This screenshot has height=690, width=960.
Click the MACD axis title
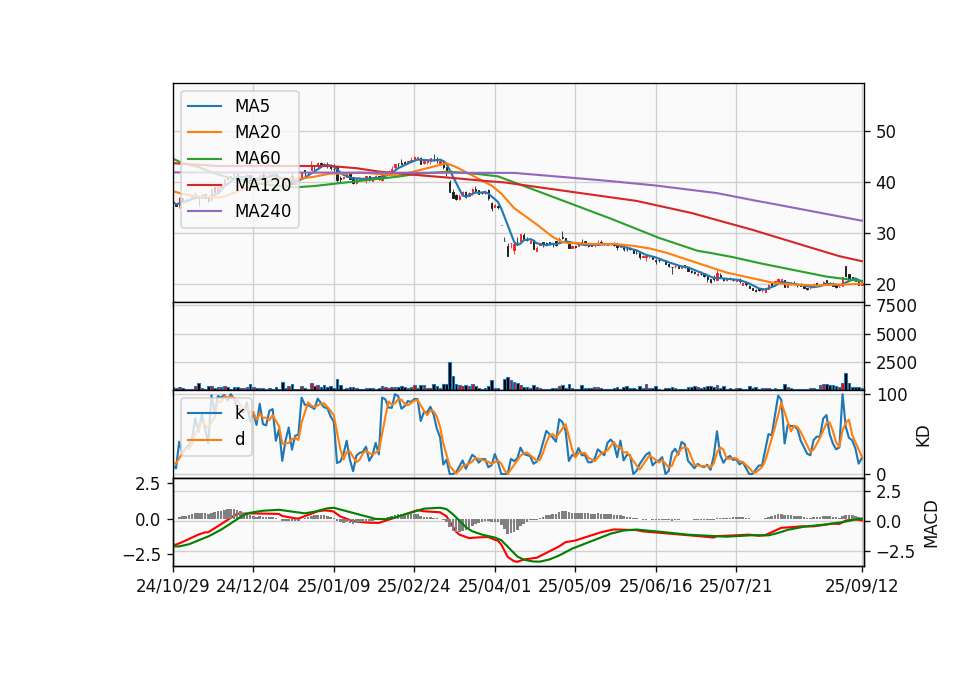point(931,524)
